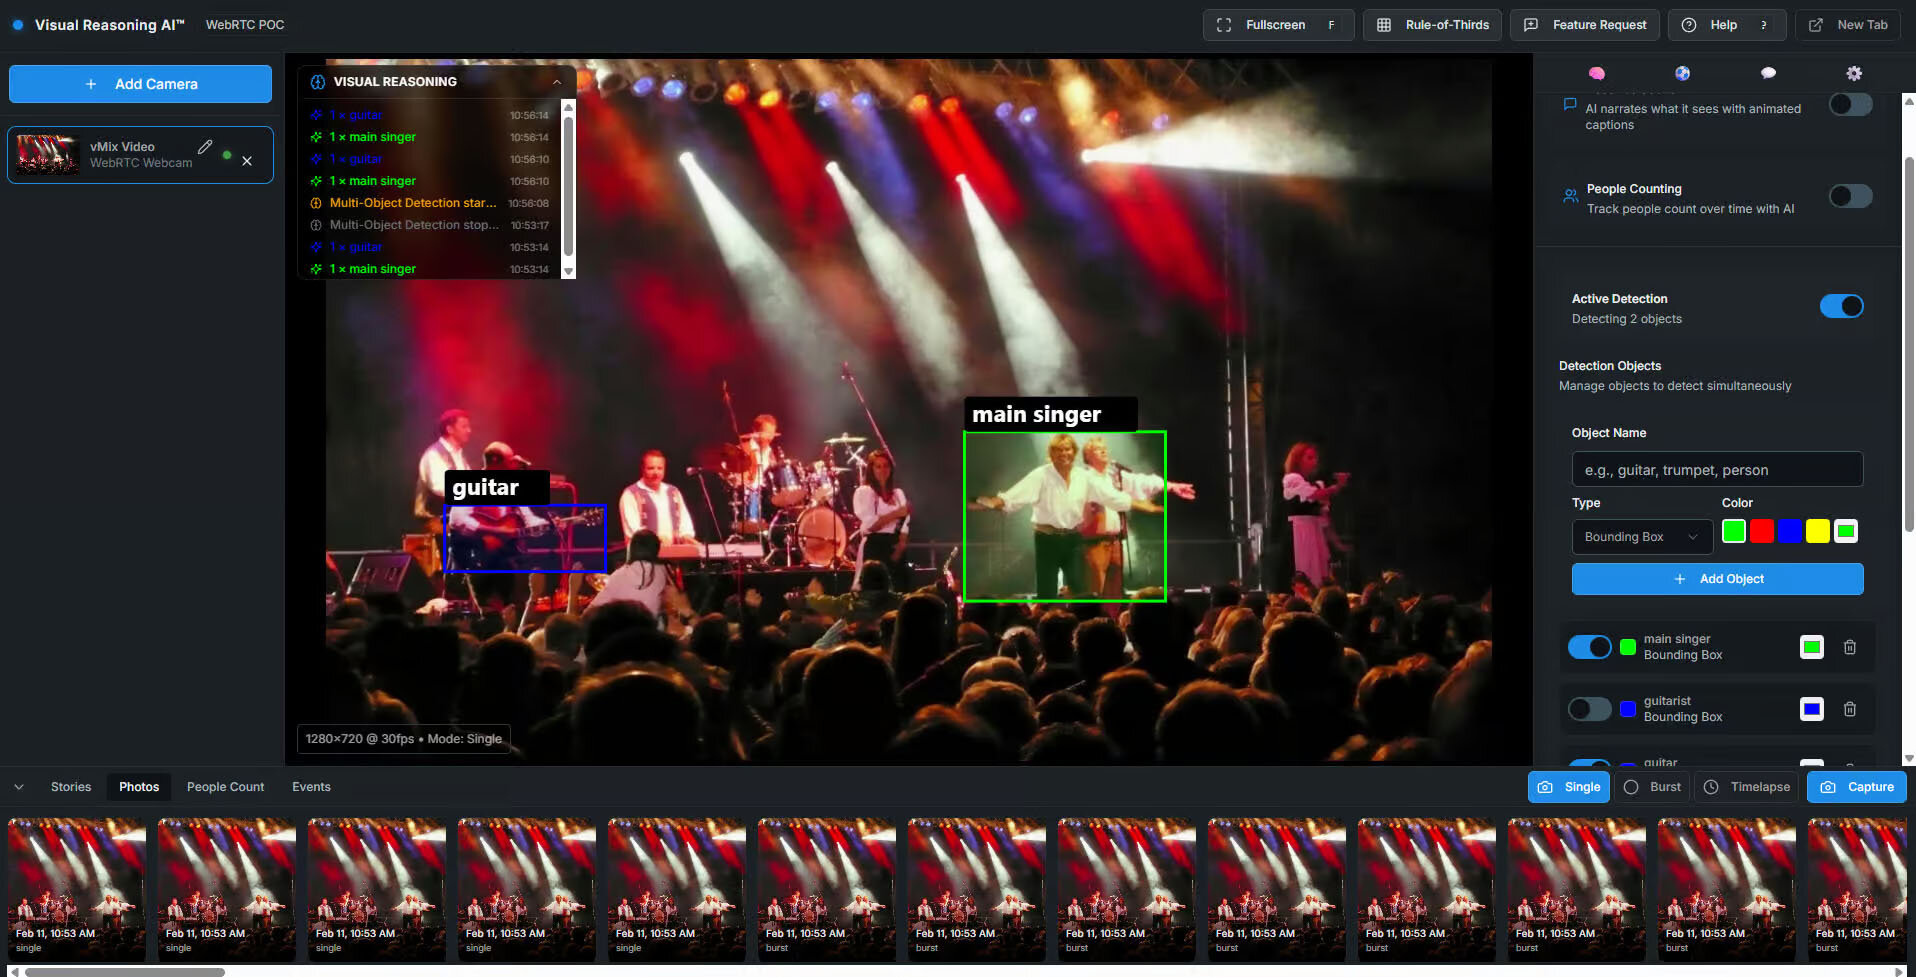Open the Bounding Box type dropdown

1641,537
